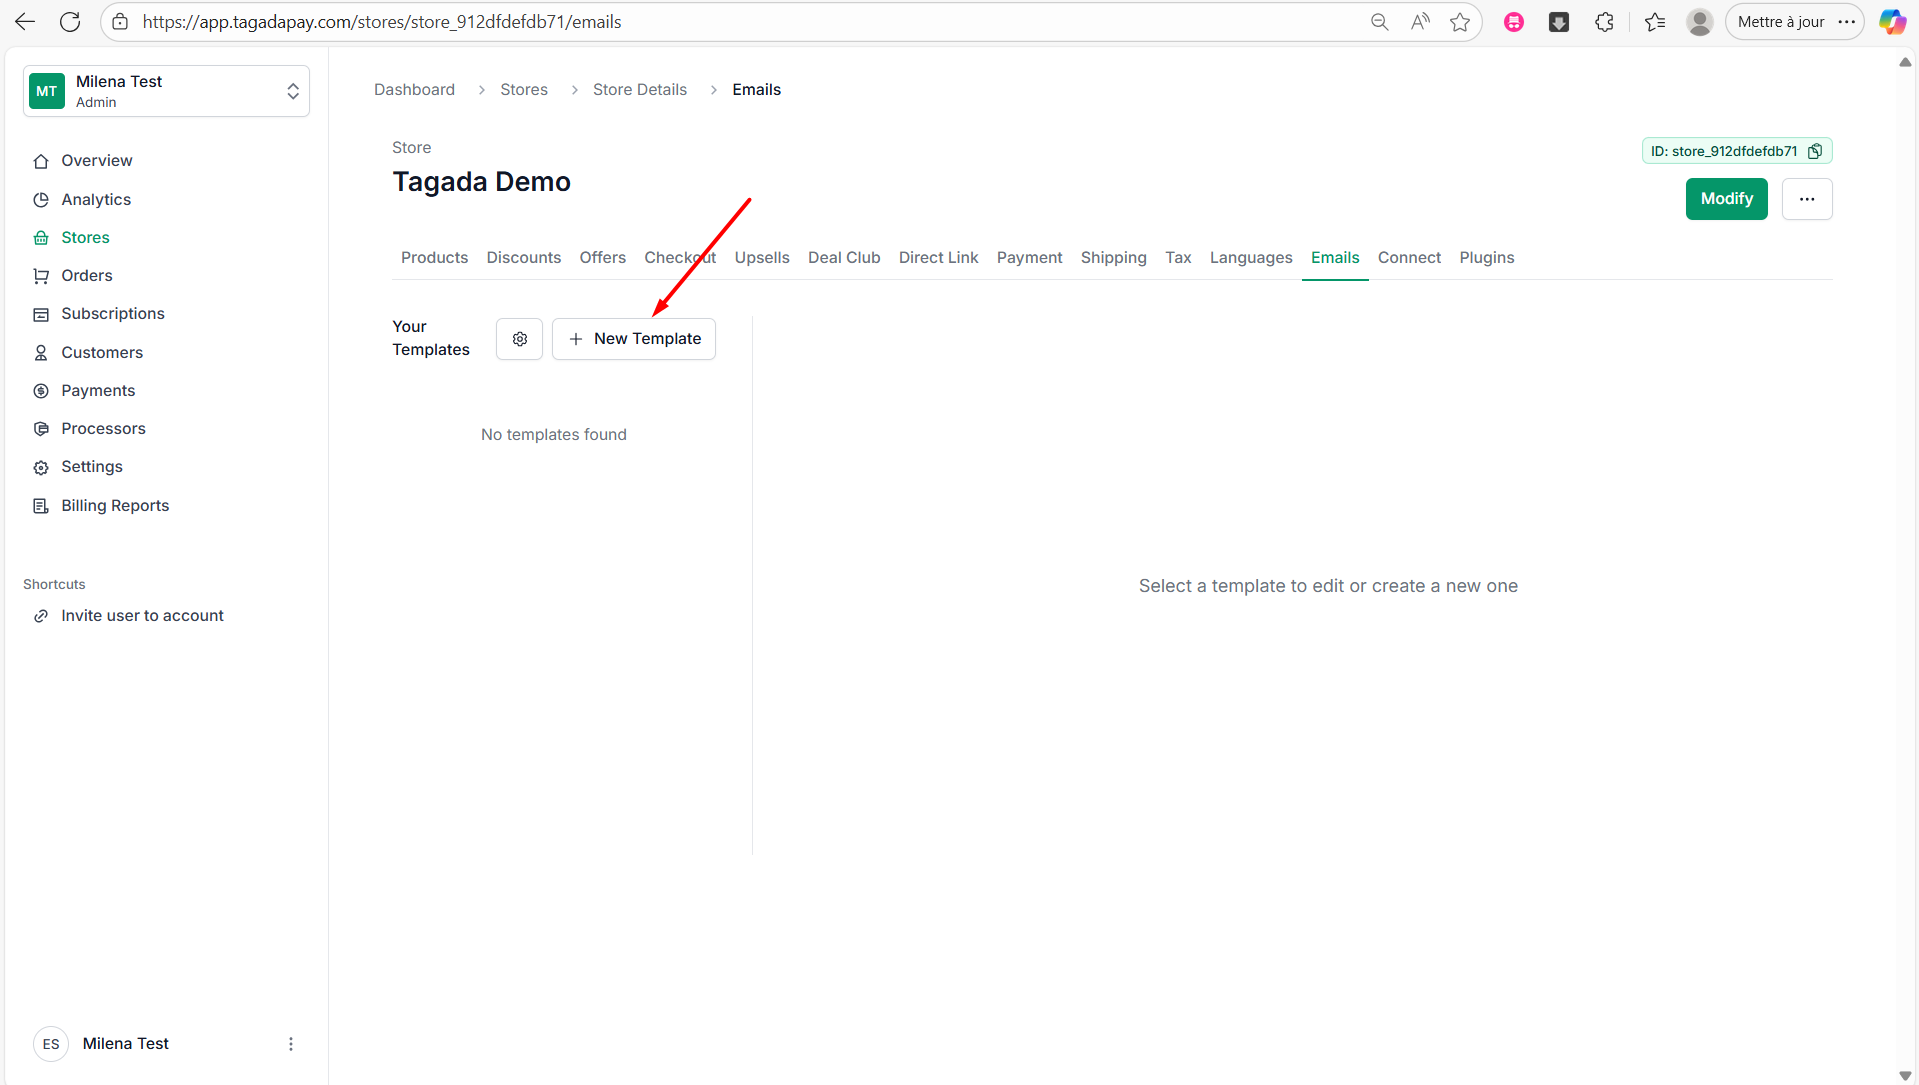This screenshot has height=1085, width=1919.
Task: Open the browser extensions puzzle icon
Action: tap(1604, 22)
